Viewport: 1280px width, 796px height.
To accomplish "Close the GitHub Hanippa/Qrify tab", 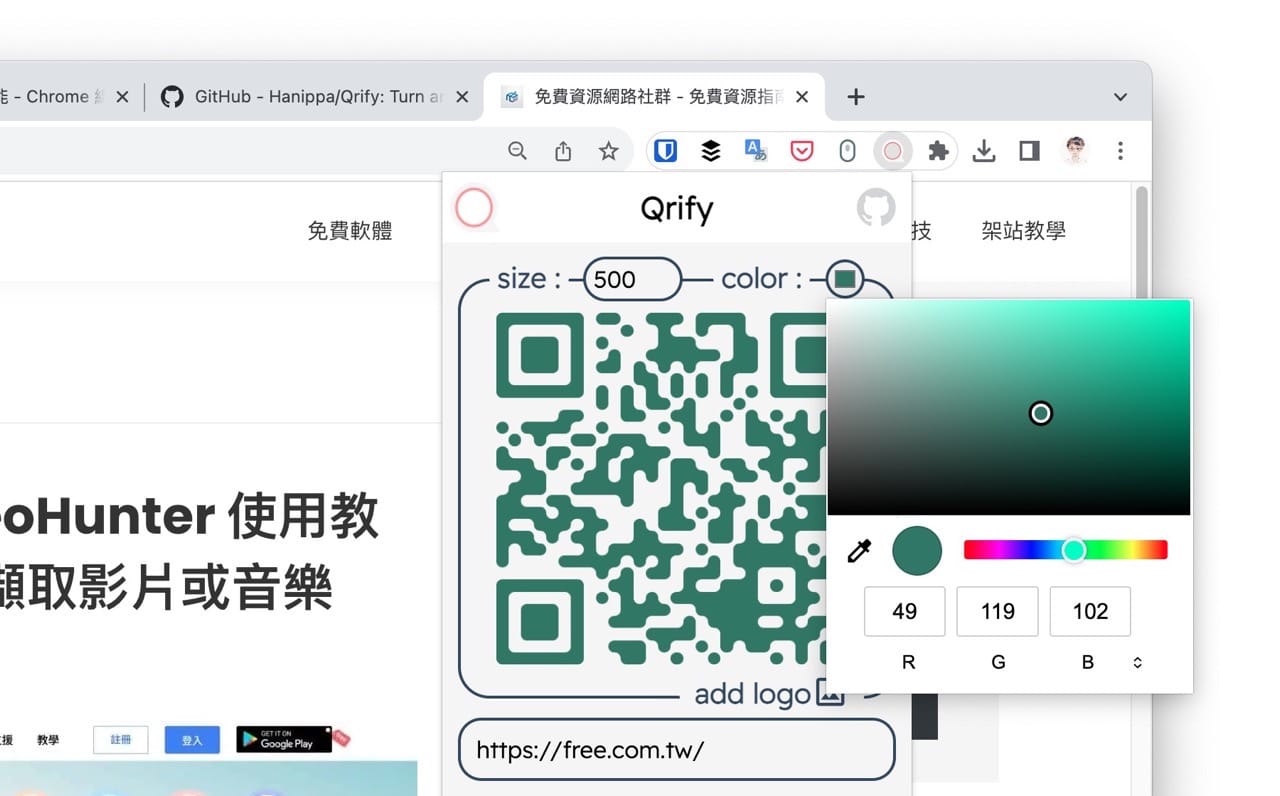I will (462, 97).
